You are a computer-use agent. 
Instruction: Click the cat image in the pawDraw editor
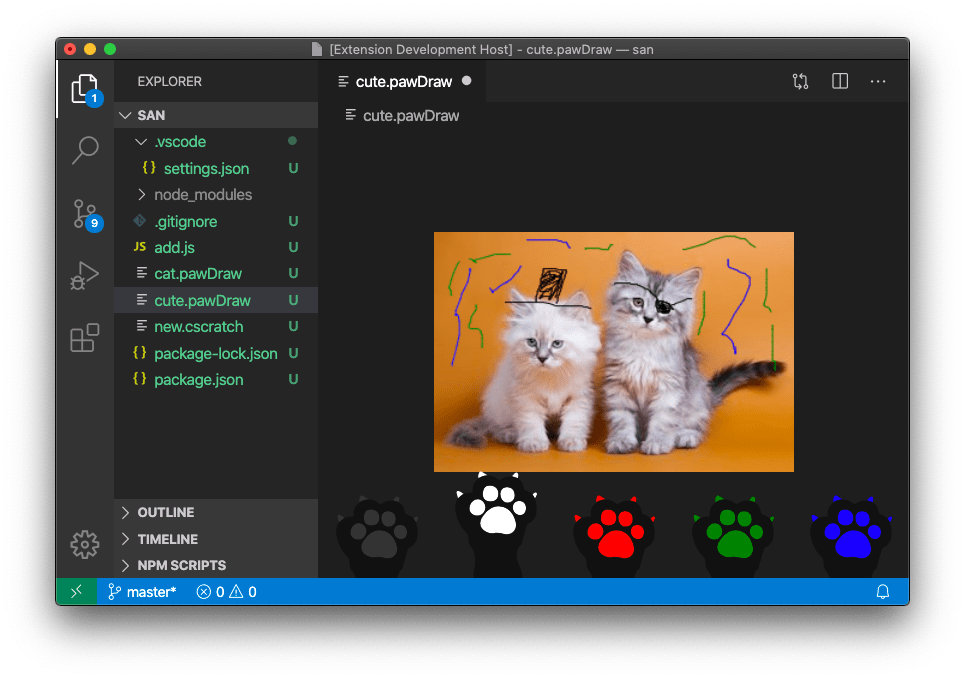[613, 351]
